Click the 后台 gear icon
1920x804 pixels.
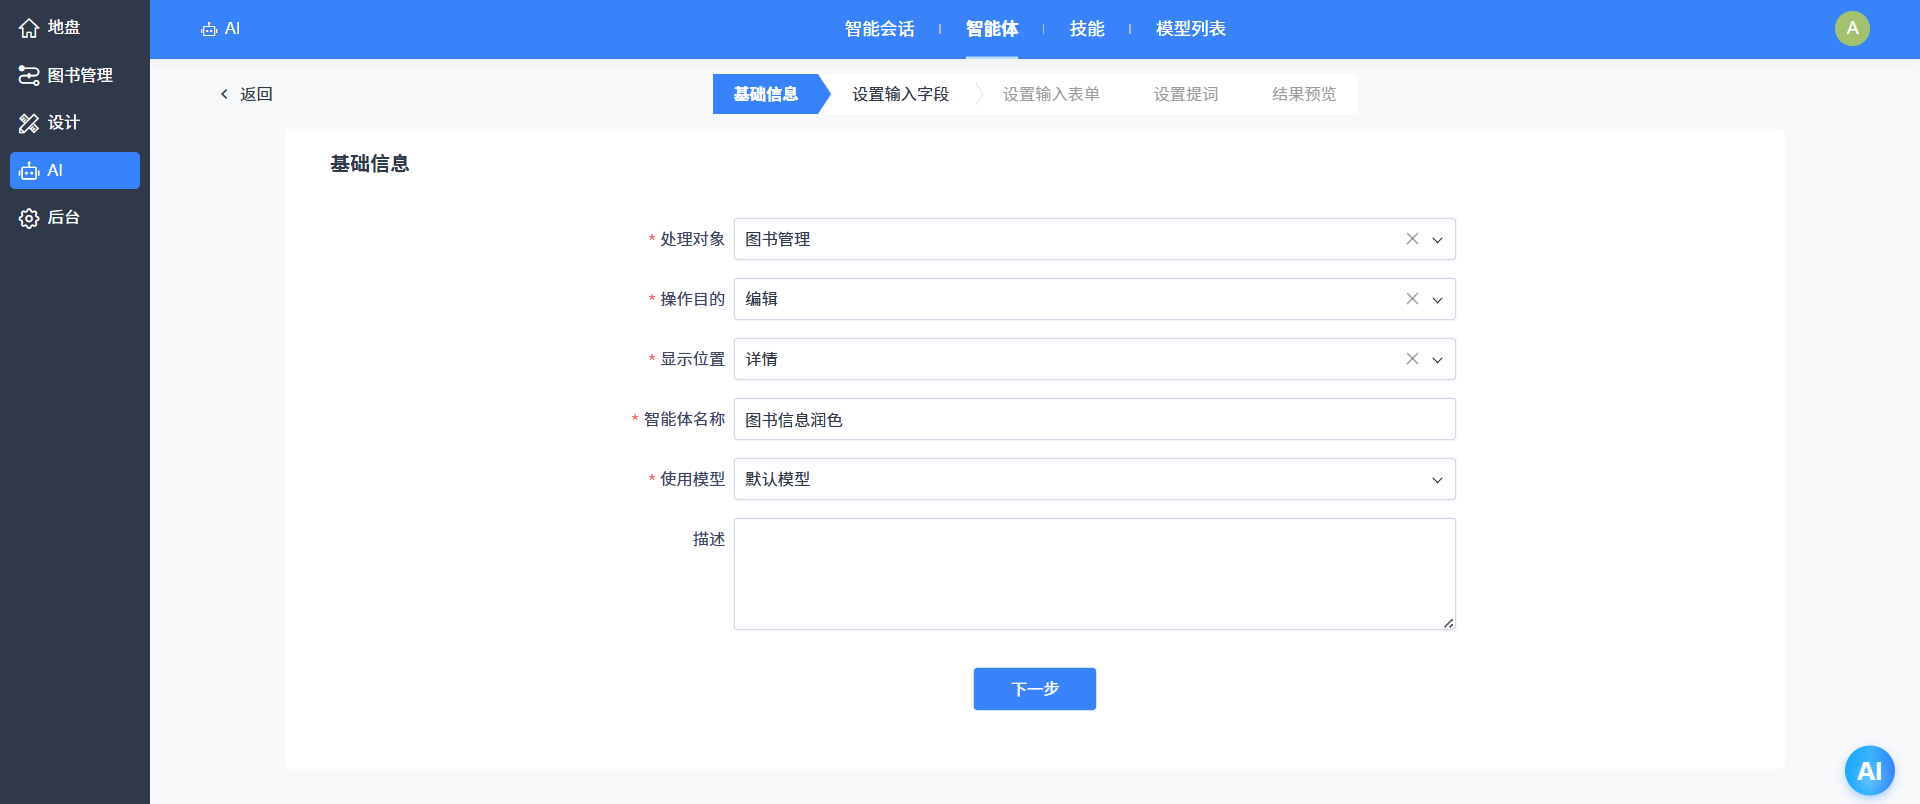[29, 218]
